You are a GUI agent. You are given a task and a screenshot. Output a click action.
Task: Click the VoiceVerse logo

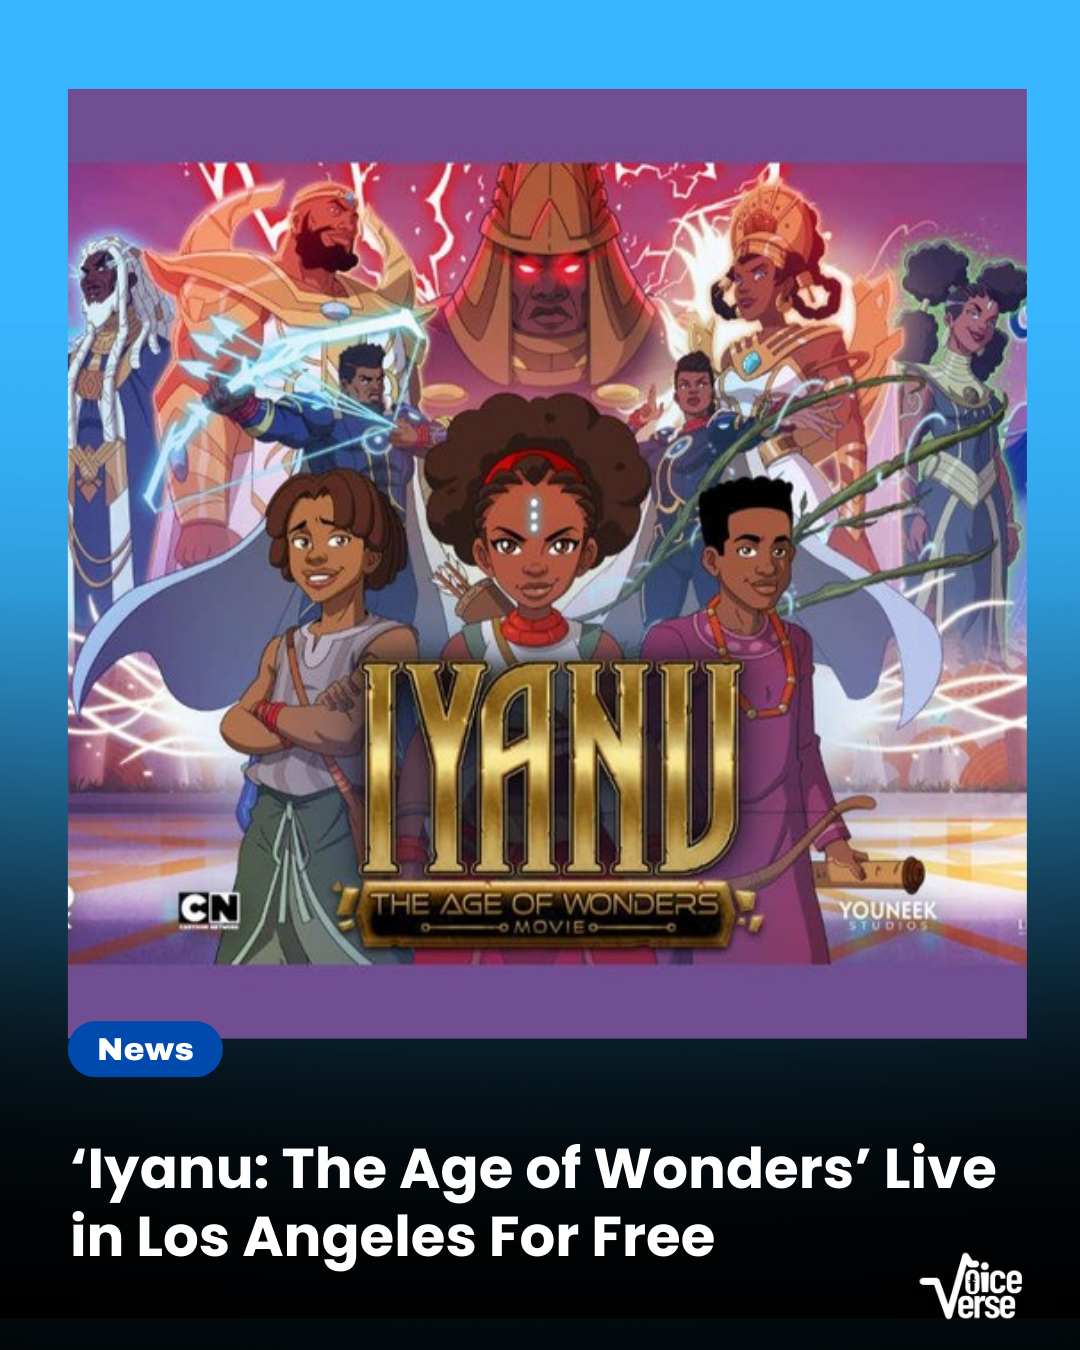972,1287
